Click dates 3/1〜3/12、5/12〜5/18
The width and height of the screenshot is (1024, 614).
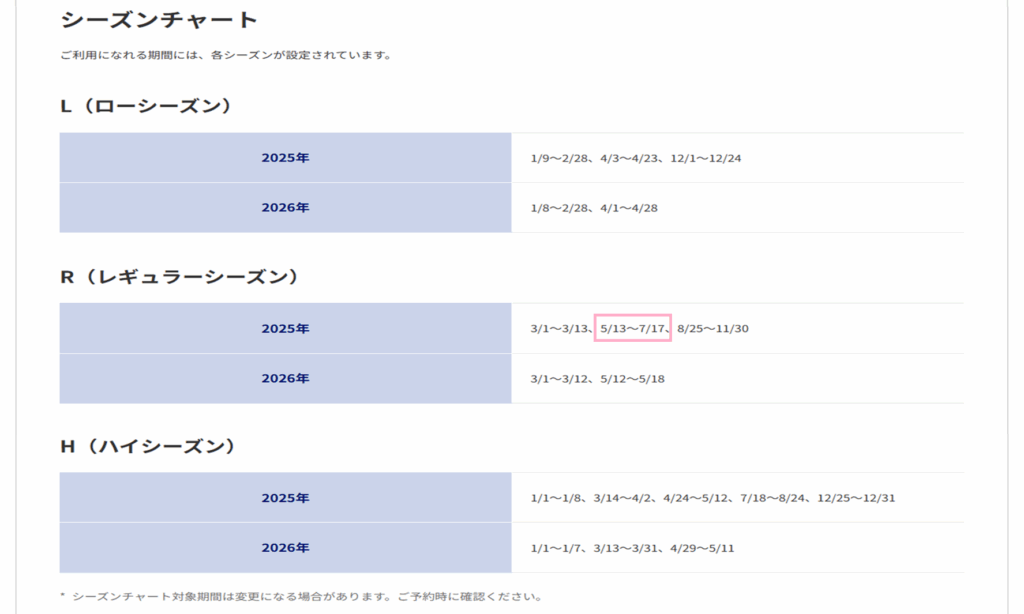[x=597, y=379]
